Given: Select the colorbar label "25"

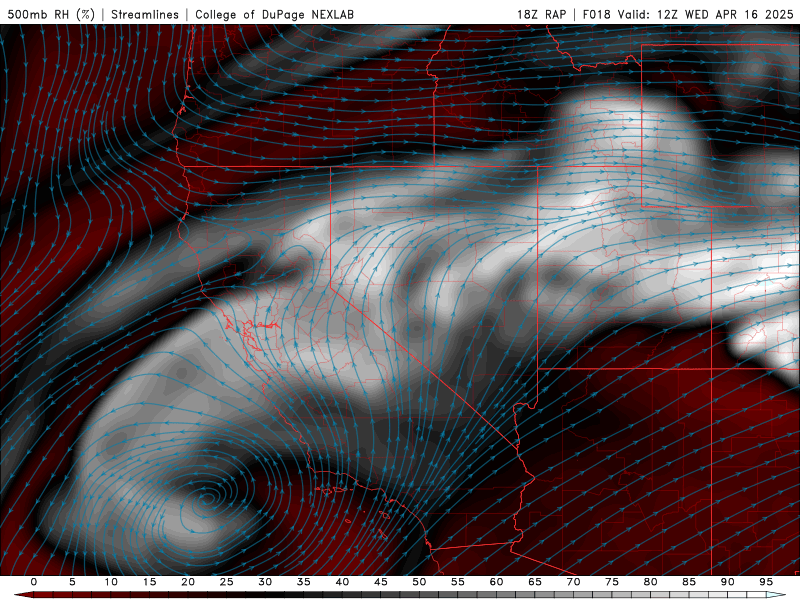Looking at the screenshot, I should click(x=227, y=582).
